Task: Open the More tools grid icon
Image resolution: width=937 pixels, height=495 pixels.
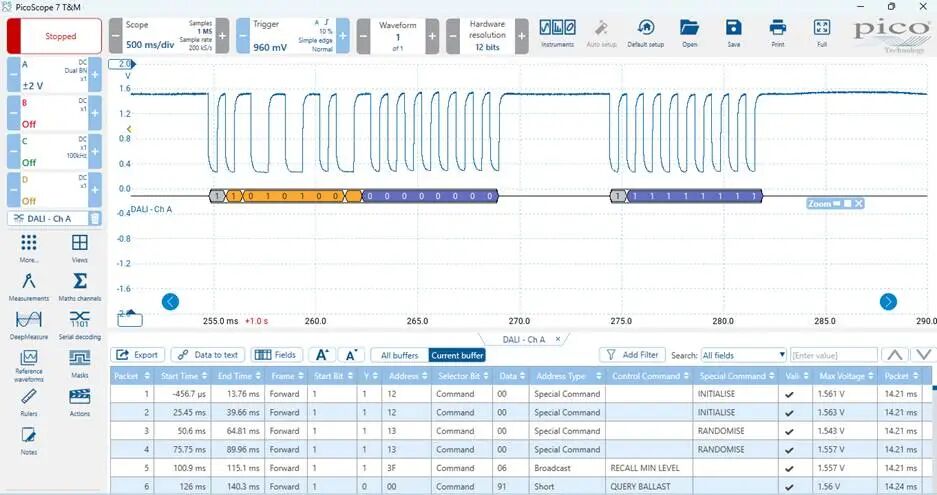Action: pyautogui.click(x=29, y=248)
